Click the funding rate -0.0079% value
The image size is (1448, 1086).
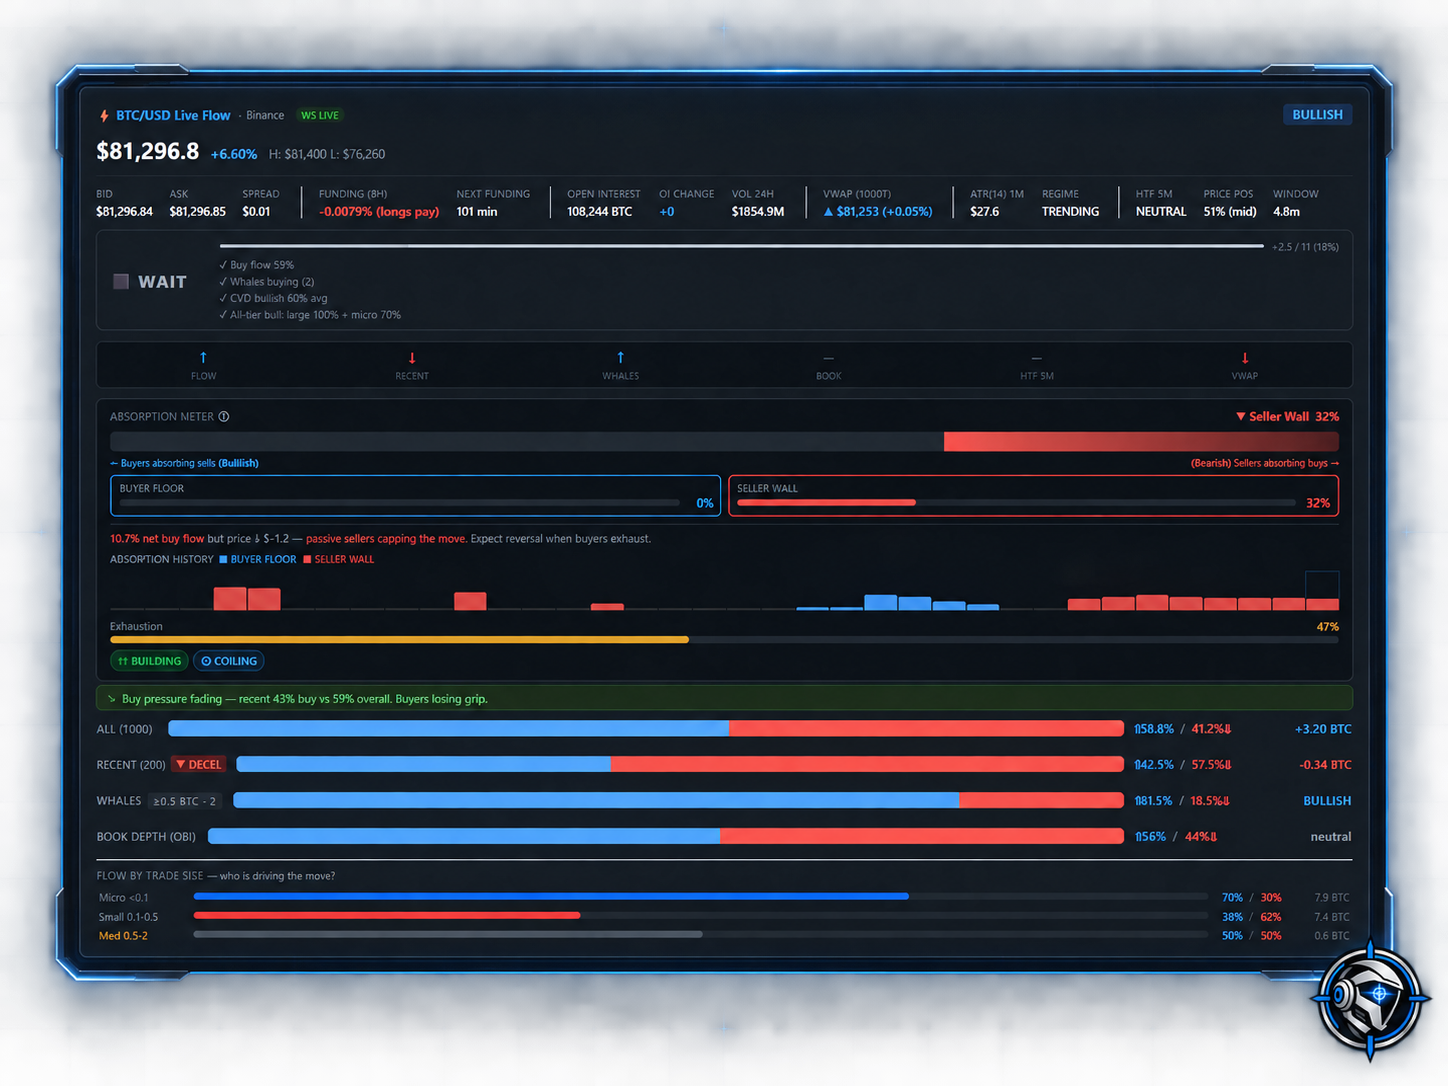pos(379,212)
